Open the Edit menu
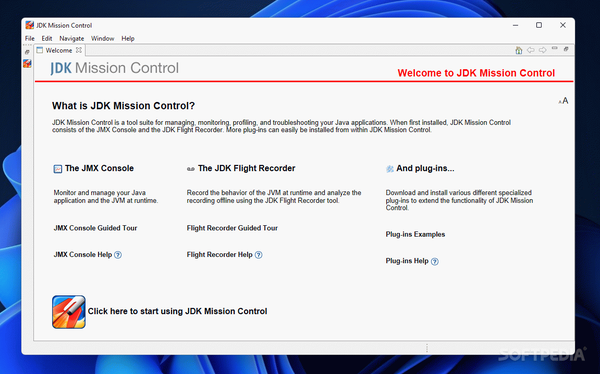Screen dimensions: 600x374 [47, 38]
